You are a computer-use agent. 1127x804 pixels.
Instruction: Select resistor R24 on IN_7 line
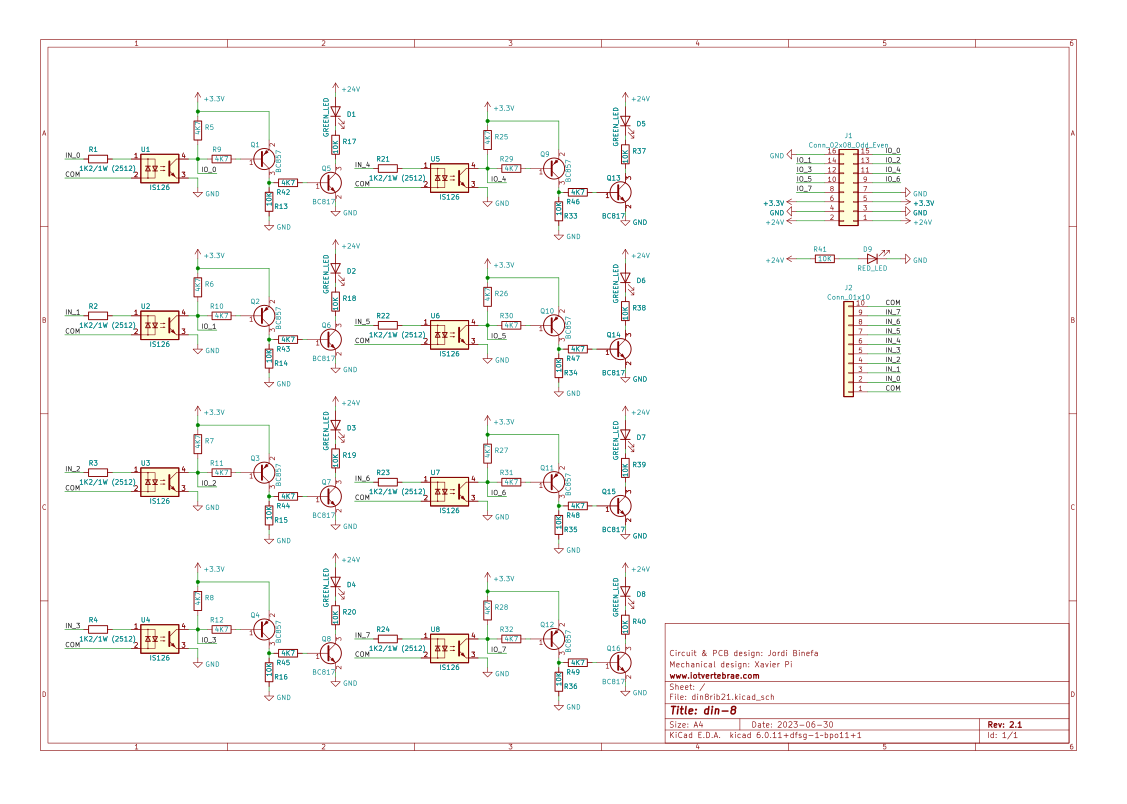click(x=387, y=639)
